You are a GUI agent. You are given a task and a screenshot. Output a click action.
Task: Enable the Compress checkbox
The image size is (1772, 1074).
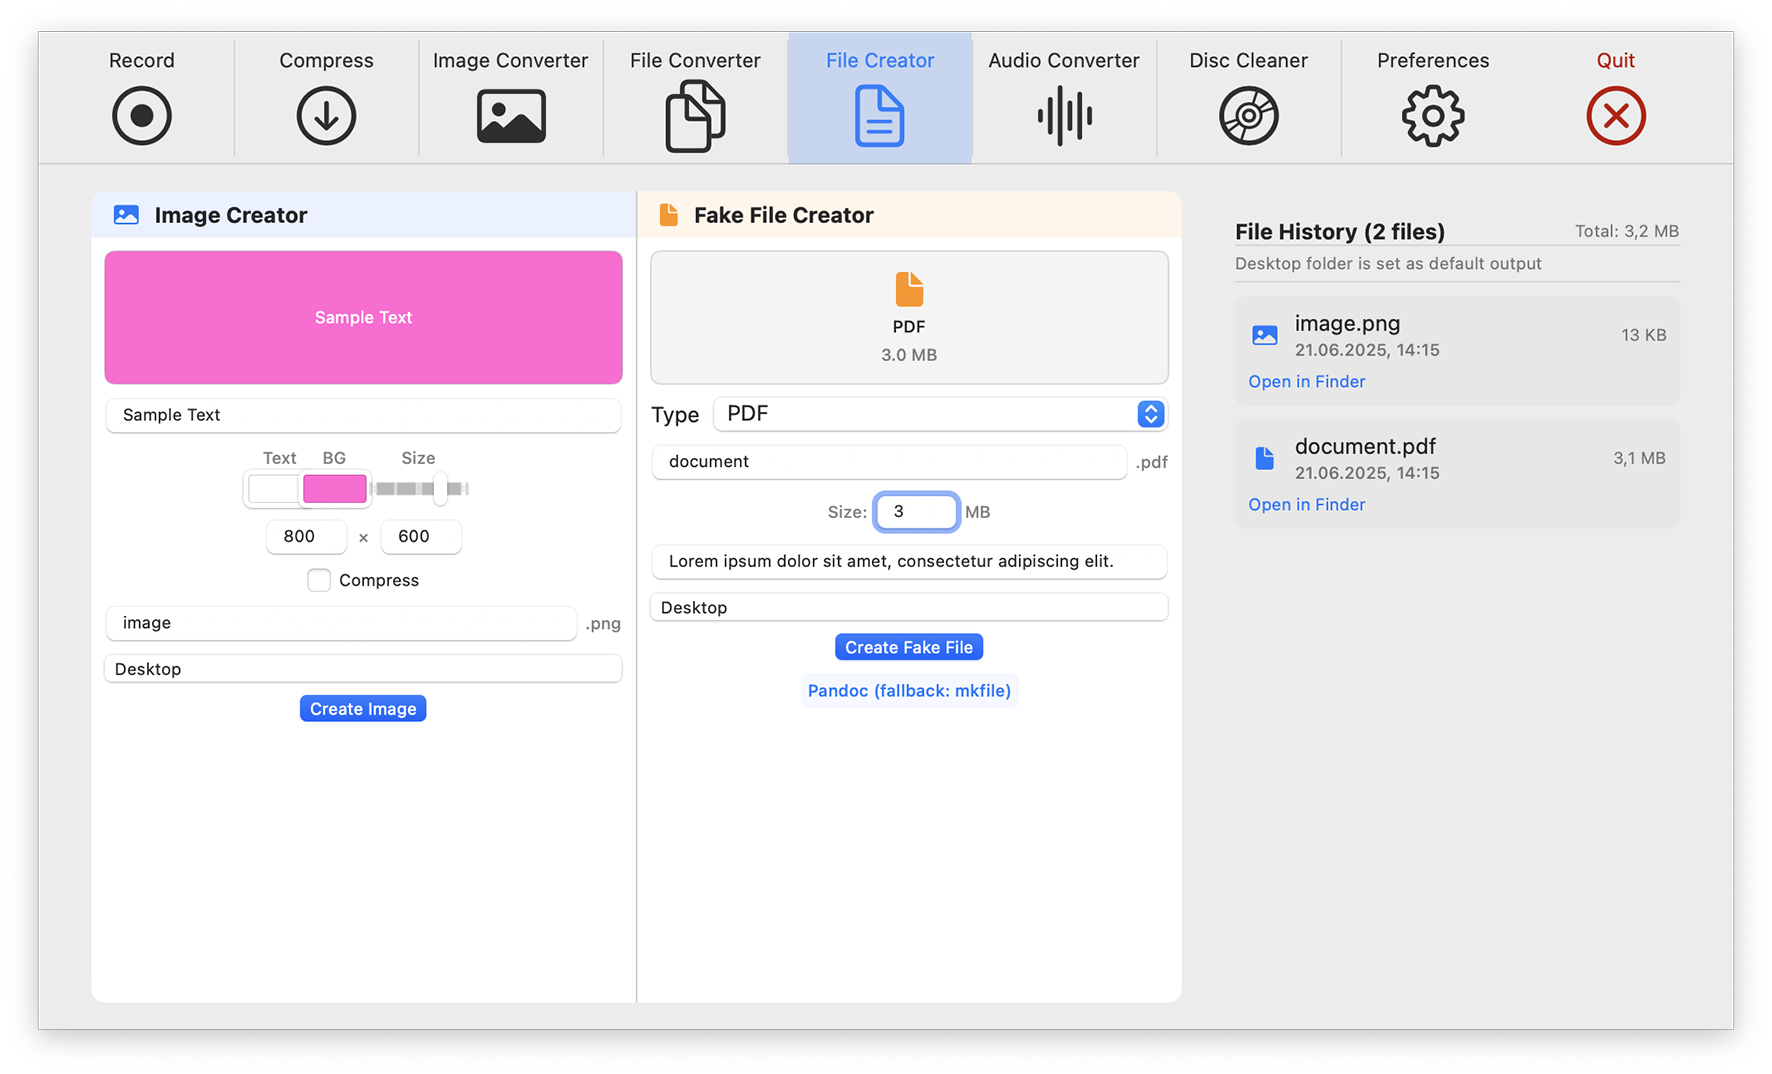coord(319,580)
